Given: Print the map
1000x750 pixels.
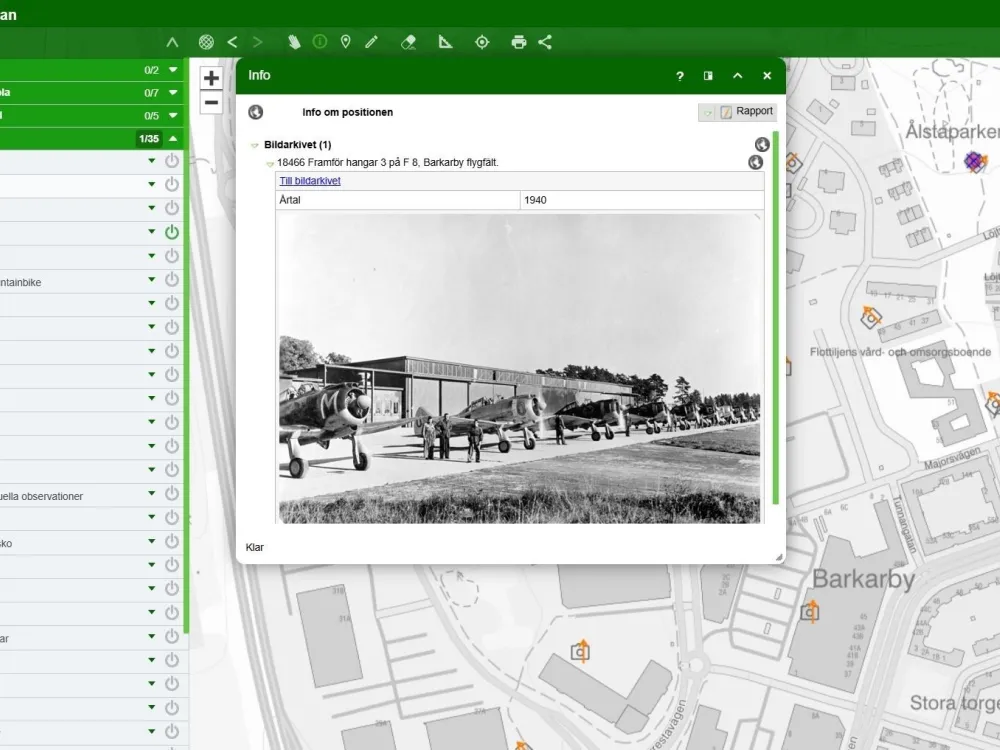Looking at the screenshot, I should pyautogui.click(x=519, y=42).
